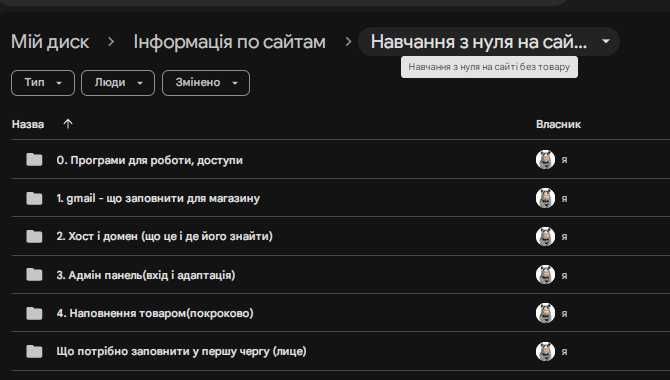Screen dimensions: 670x380
Task: Open the Змінено filter dropdown
Action: pyautogui.click(x=206, y=82)
